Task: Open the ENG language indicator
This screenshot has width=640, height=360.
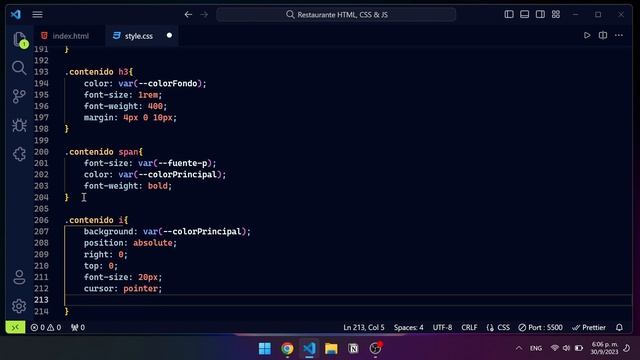Action: [536, 348]
